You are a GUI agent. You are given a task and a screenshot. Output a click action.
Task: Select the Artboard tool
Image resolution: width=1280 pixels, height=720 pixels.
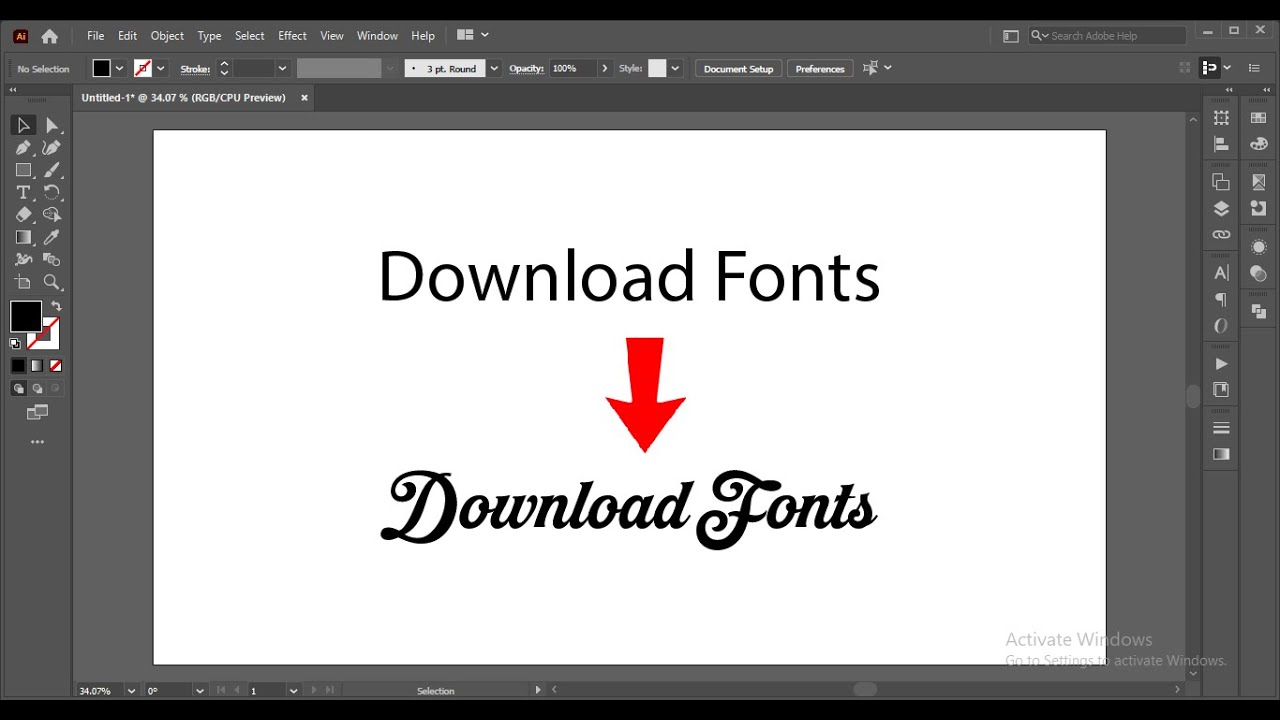(x=23, y=282)
